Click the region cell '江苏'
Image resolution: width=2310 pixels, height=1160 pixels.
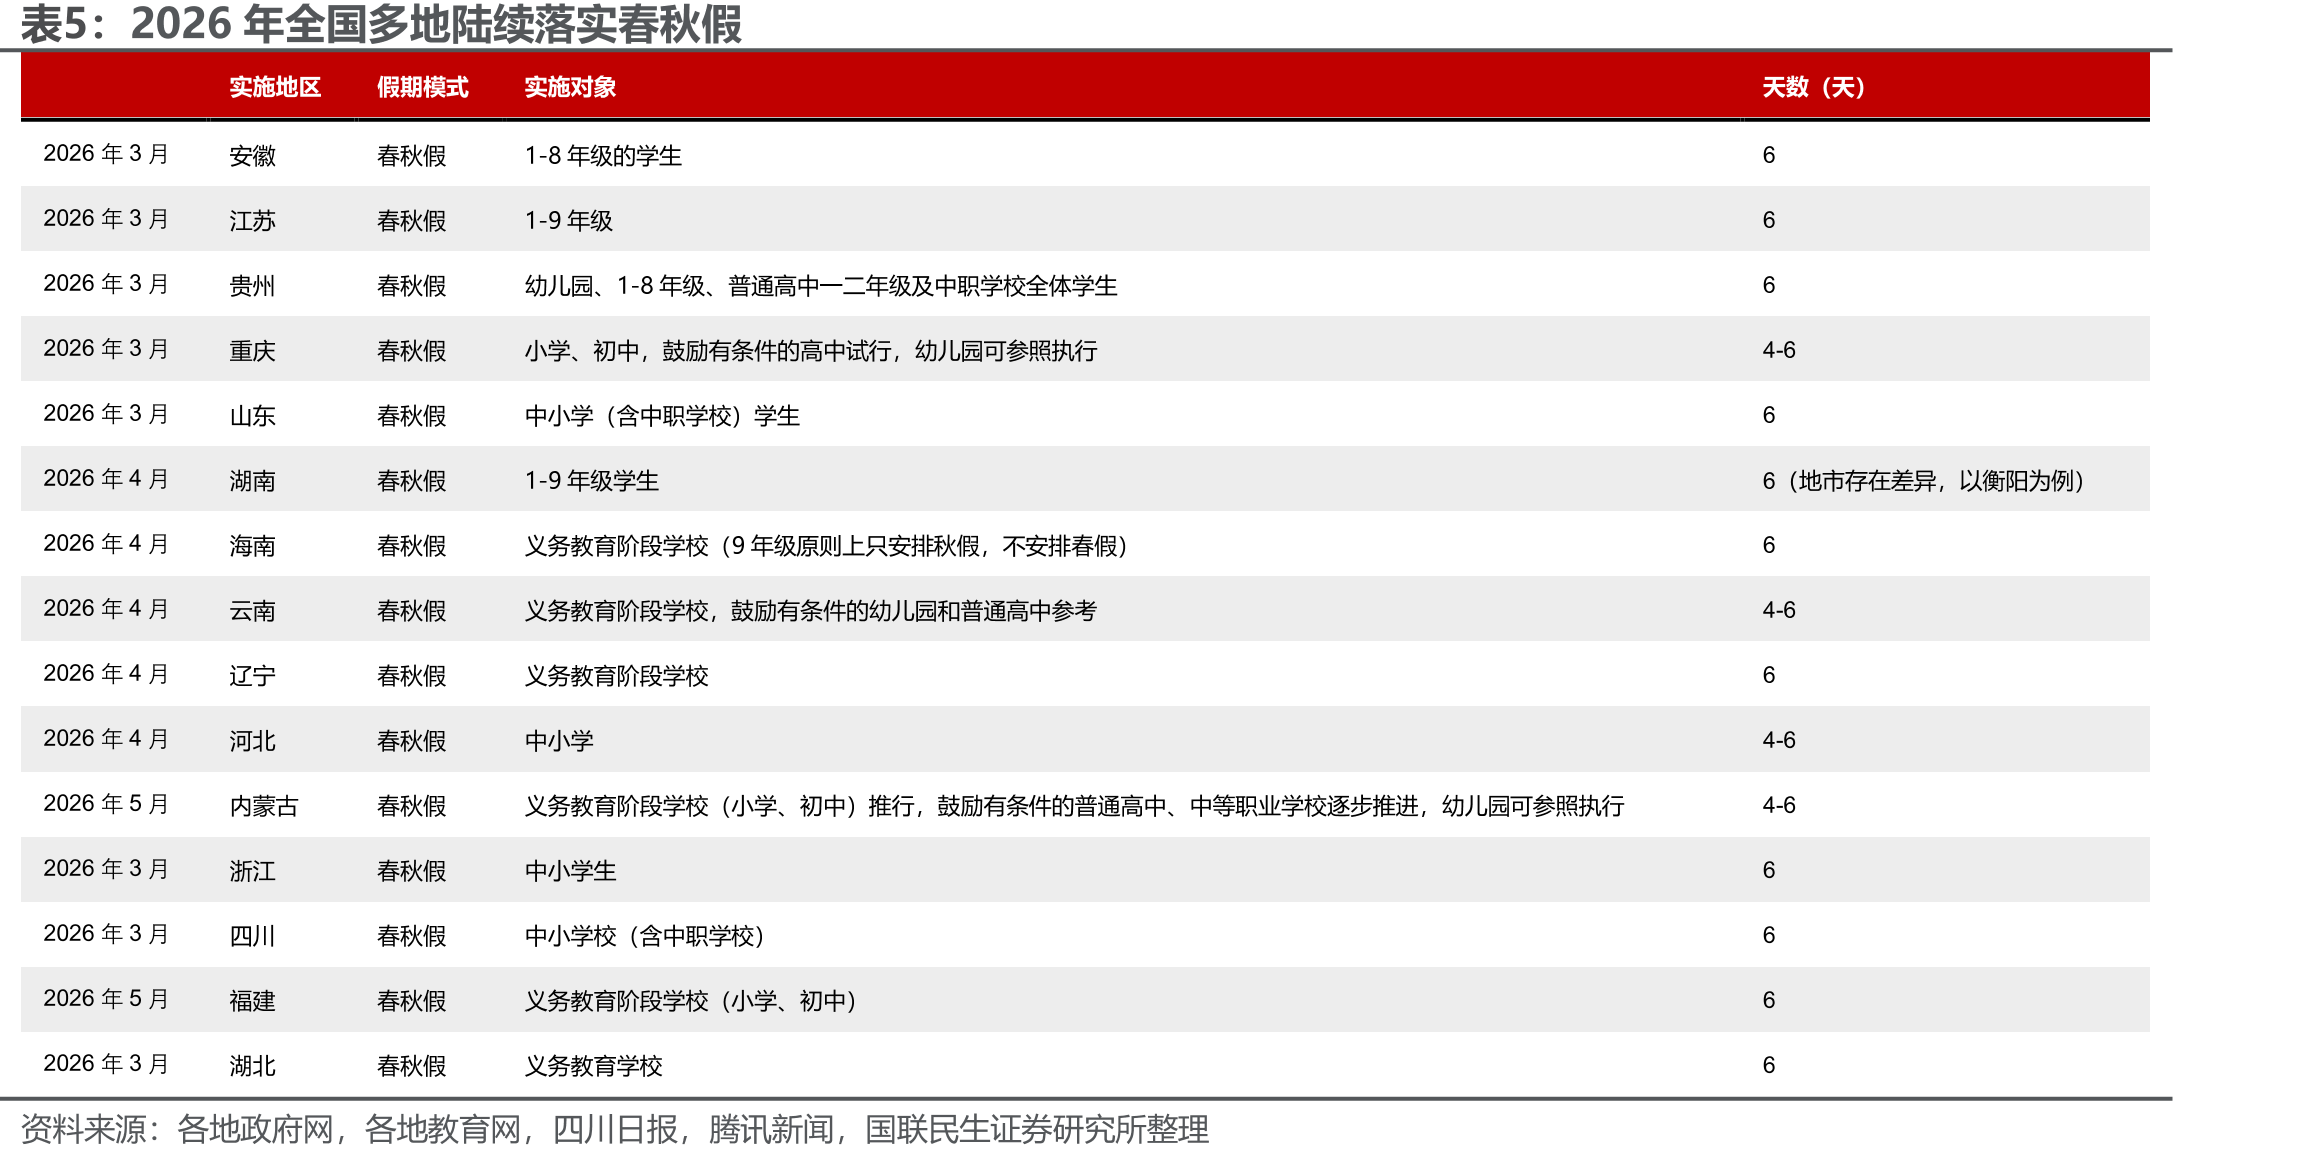pyautogui.click(x=252, y=220)
